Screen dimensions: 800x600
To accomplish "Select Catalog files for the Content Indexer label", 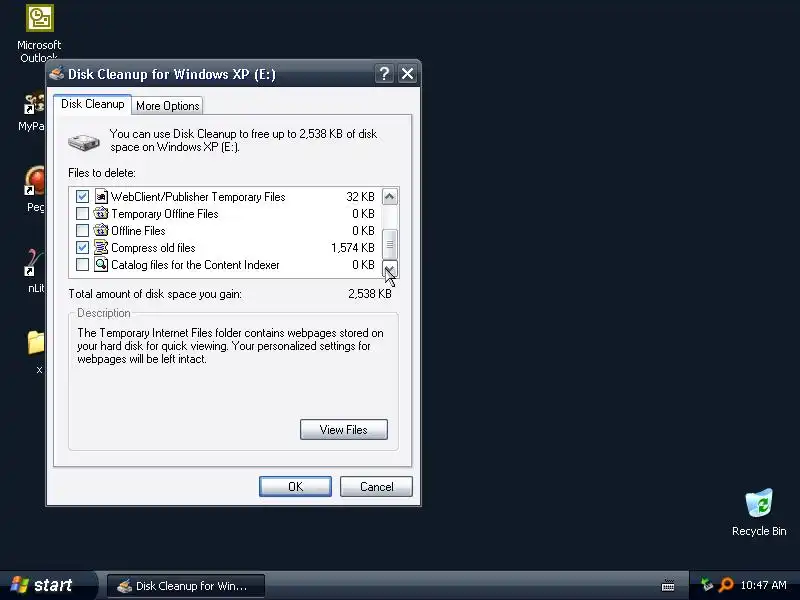I will coord(195,265).
